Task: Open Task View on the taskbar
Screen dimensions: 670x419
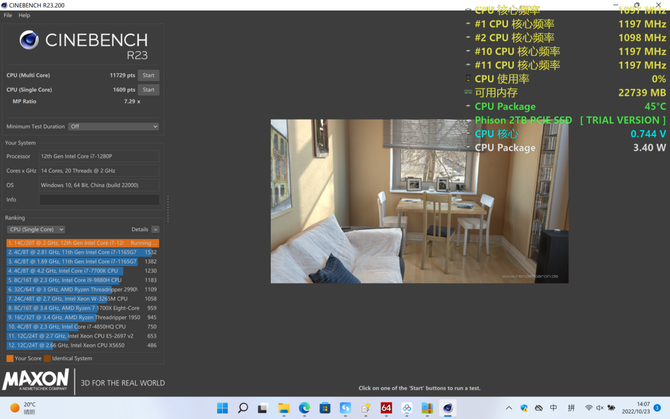Action: pyautogui.click(x=262, y=408)
